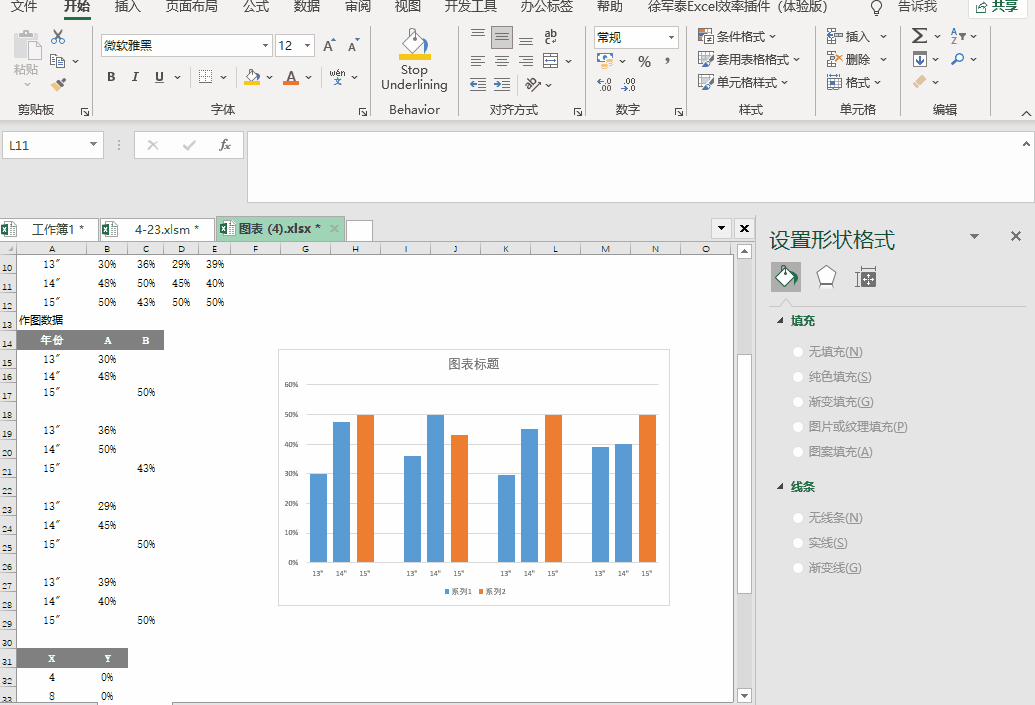Screen dimensions: 1035x705
Task: Increase font size with large A icon
Action: (x=329, y=46)
